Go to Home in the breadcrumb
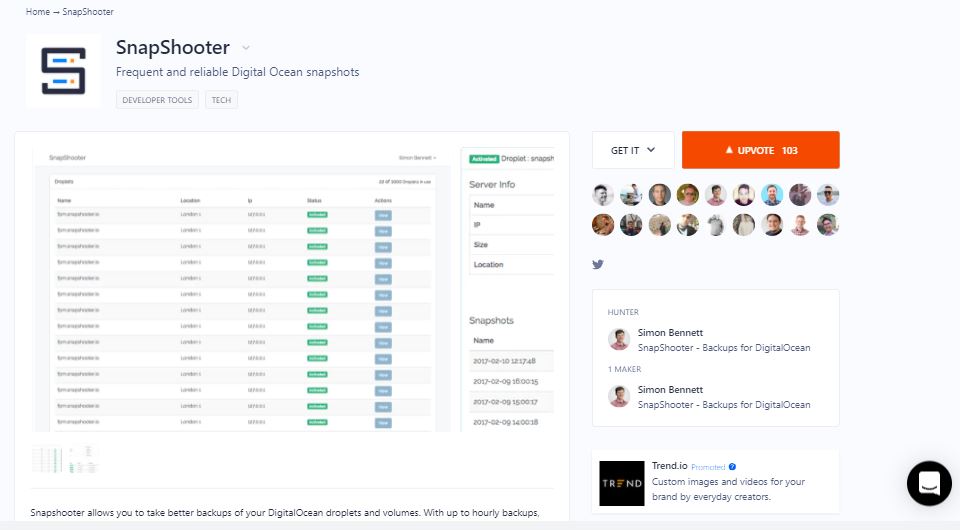 pos(37,12)
